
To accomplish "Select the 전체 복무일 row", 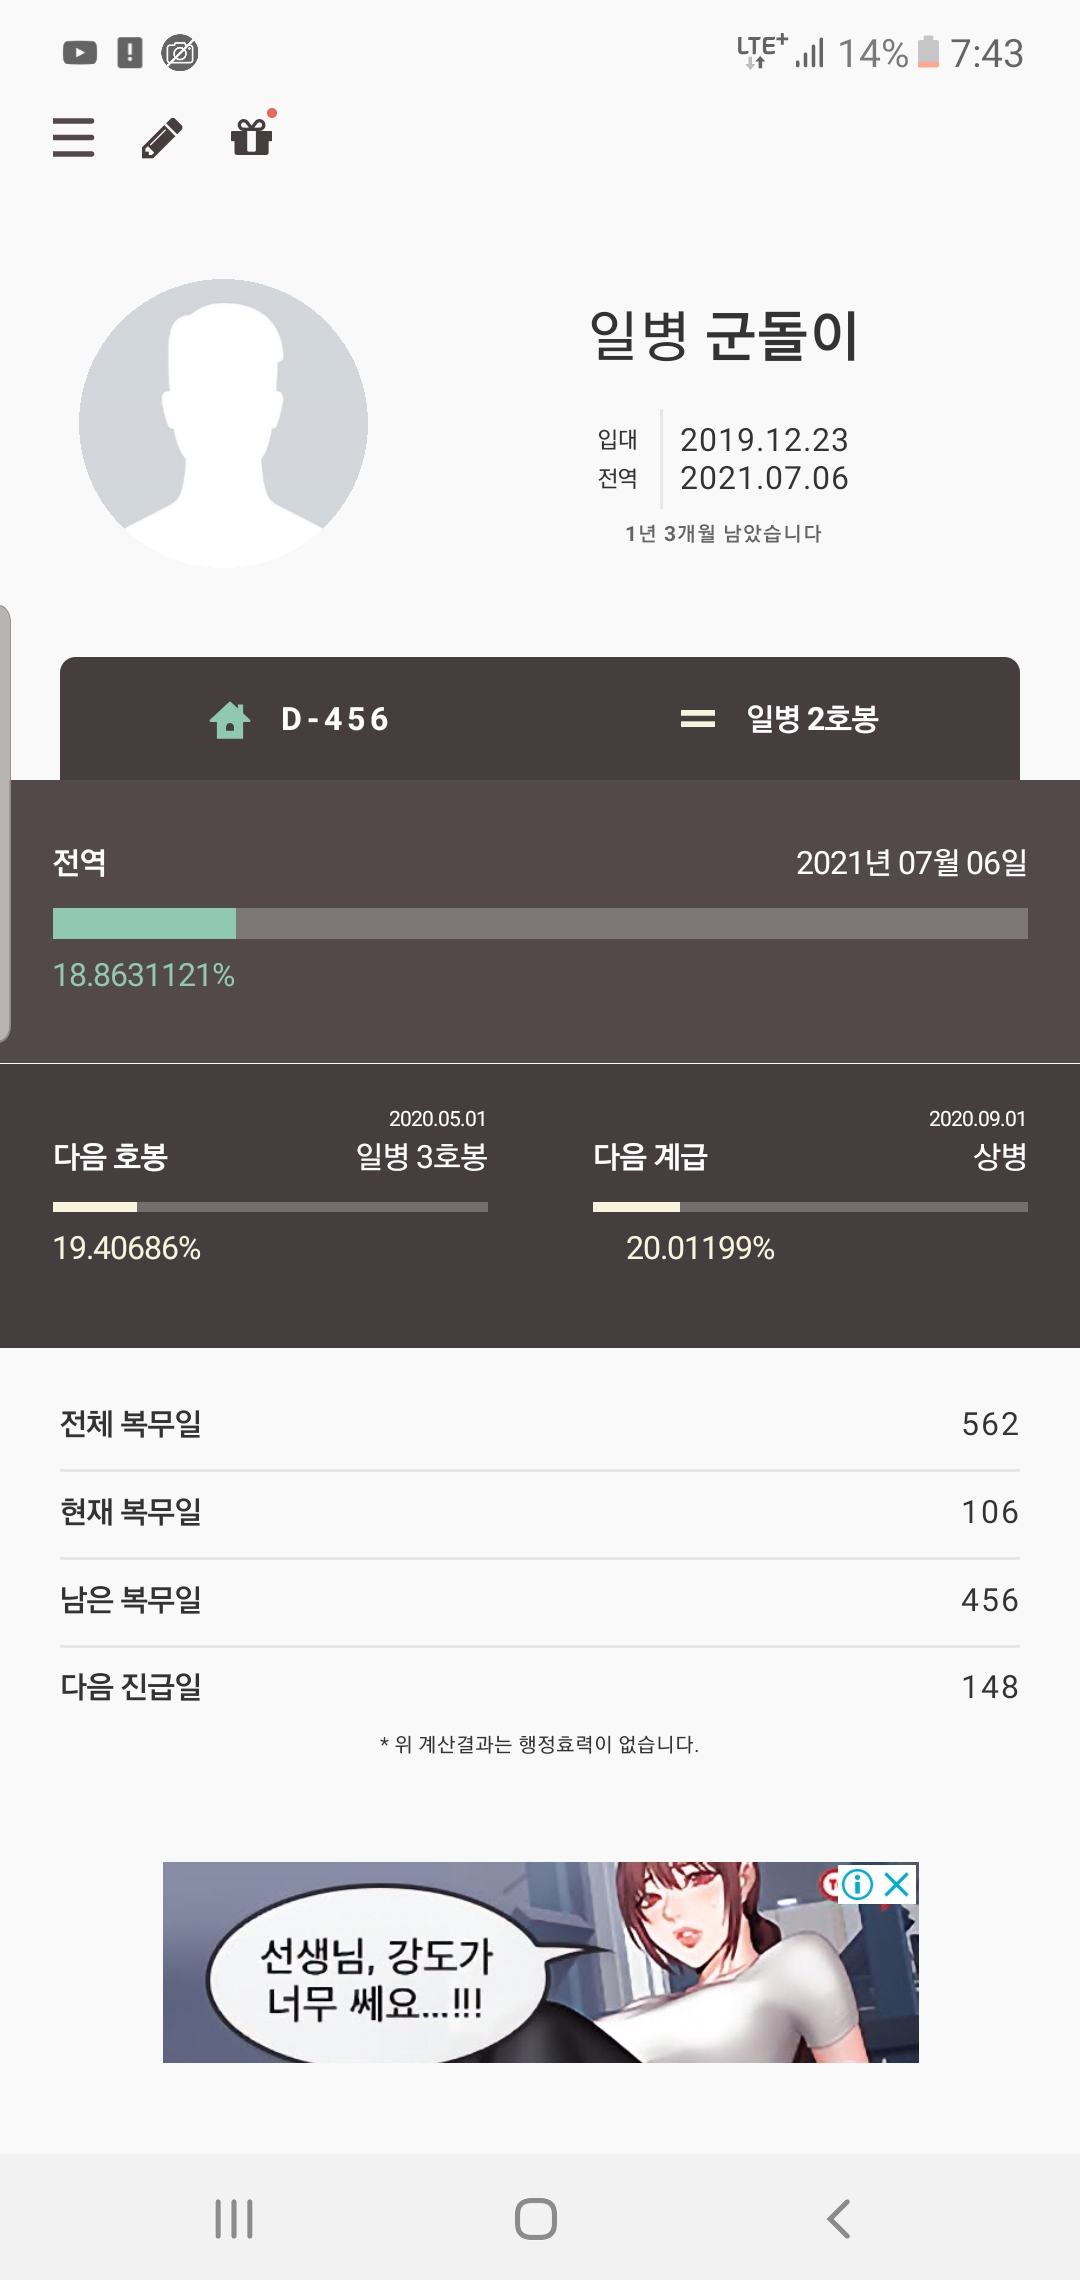I will coord(540,1424).
